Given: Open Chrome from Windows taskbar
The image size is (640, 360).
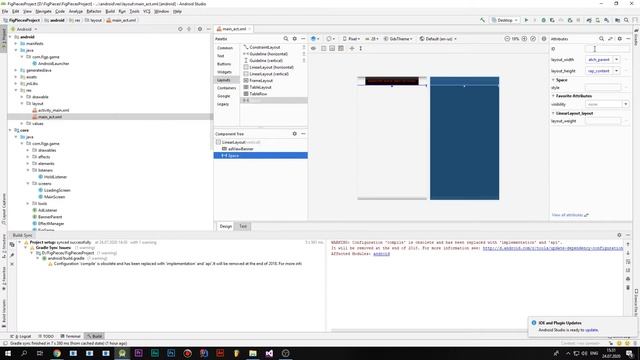Looking at the screenshot, I should pos(57,353).
